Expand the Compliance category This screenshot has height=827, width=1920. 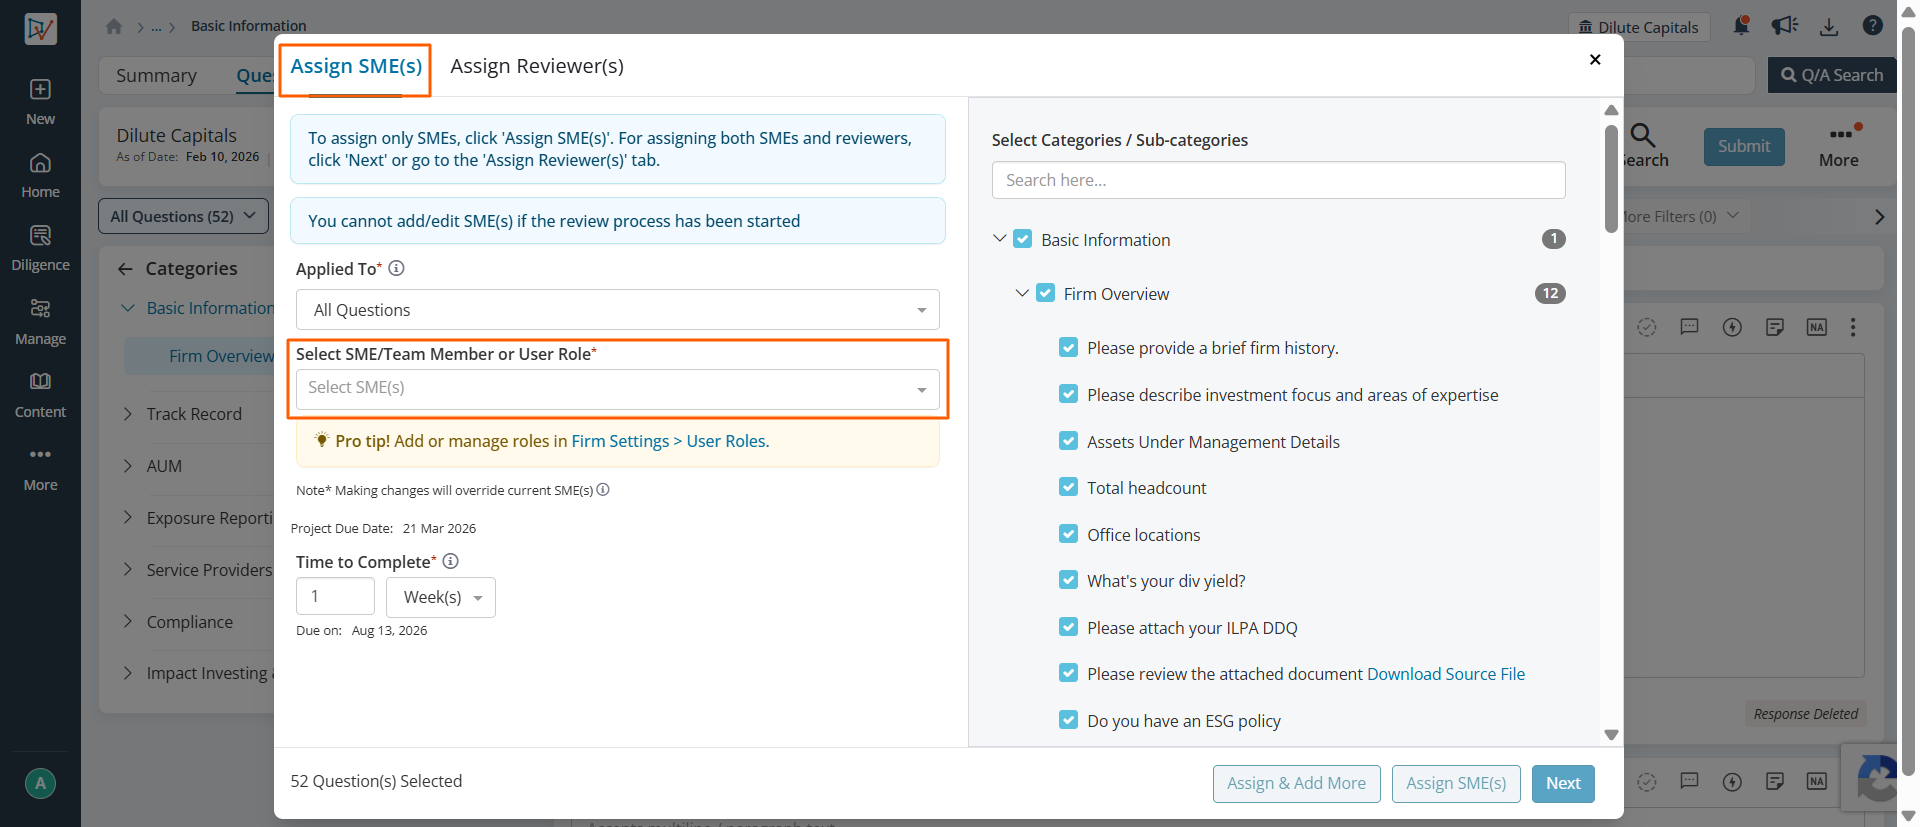(x=127, y=622)
